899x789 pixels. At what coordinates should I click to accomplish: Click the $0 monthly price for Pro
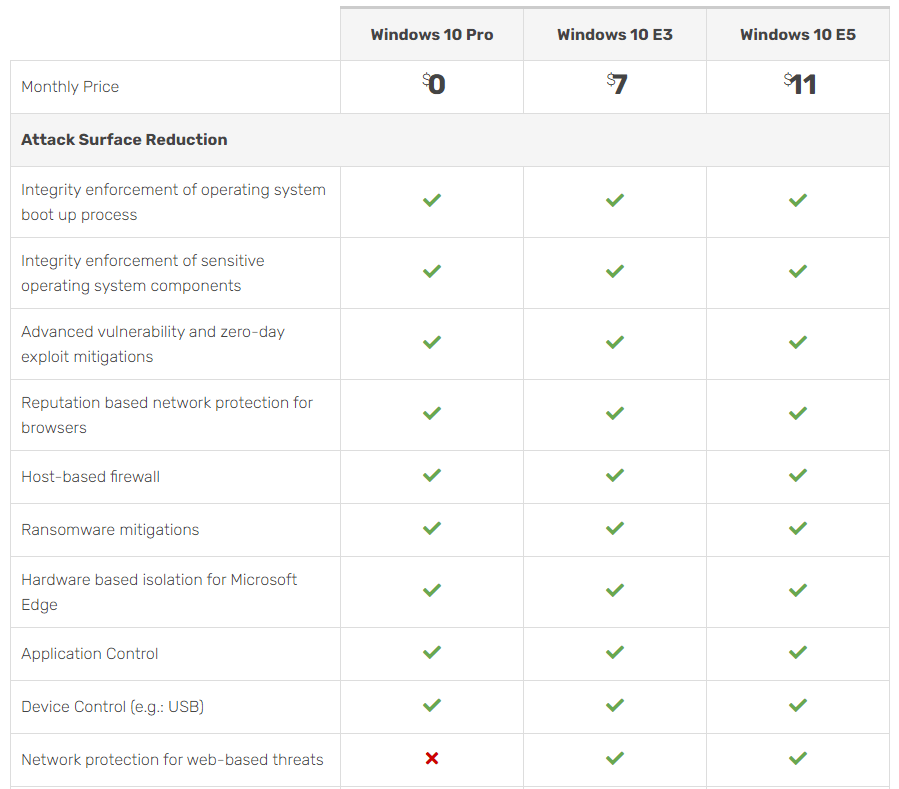(x=434, y=85)
